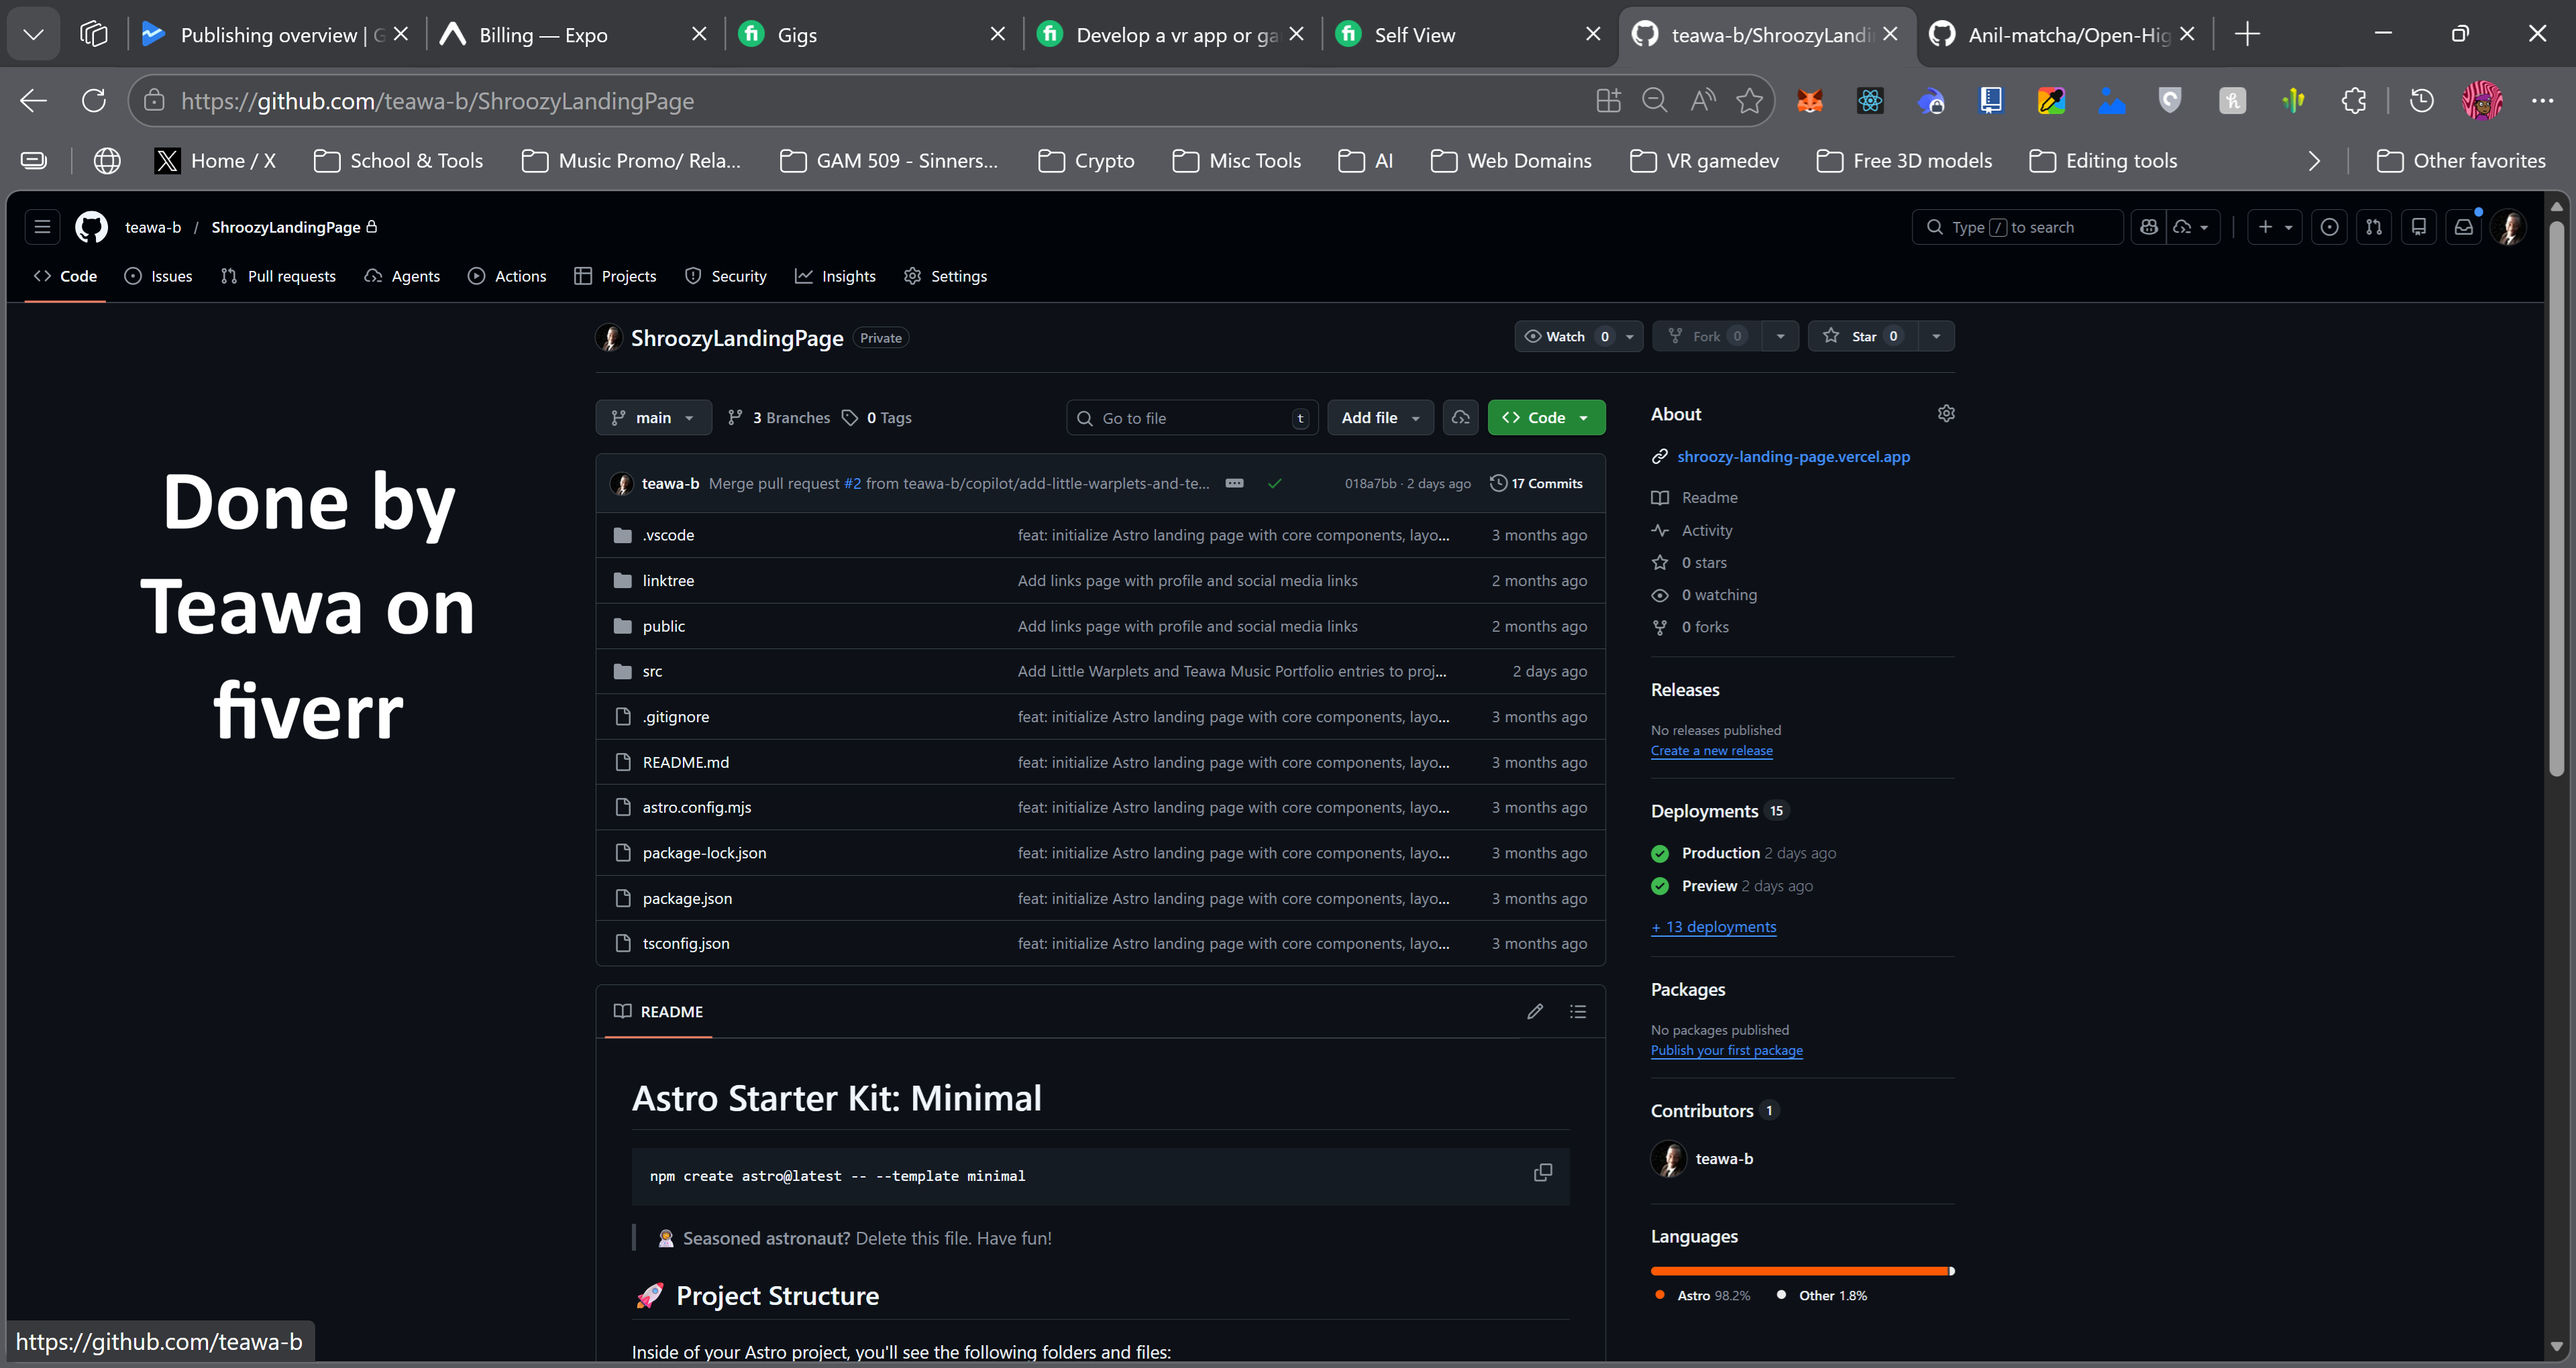Open the Create new plus dropdown
This screenshot has width=2576, height=1368.
pyautogui.click(x=2275, y=227)
